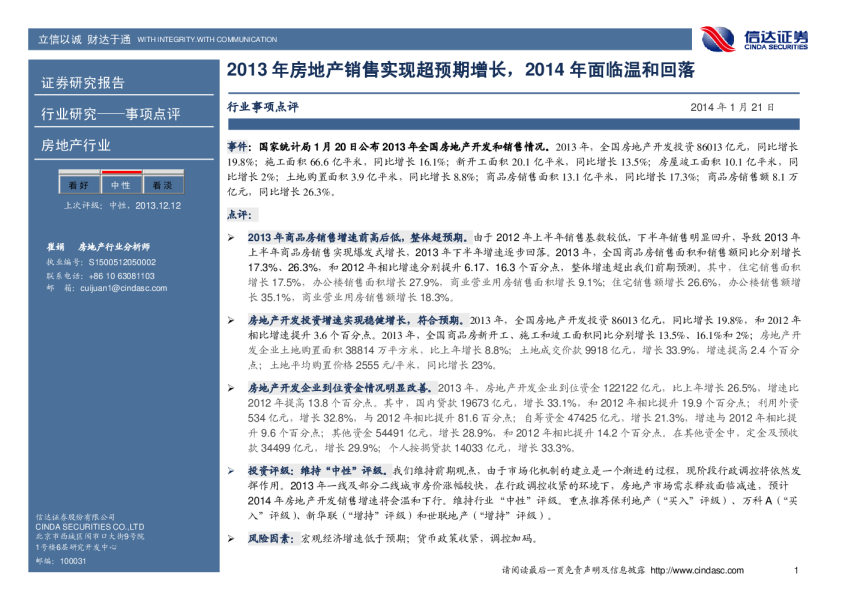Select the 中性 rating box

[x=120, y=186]
